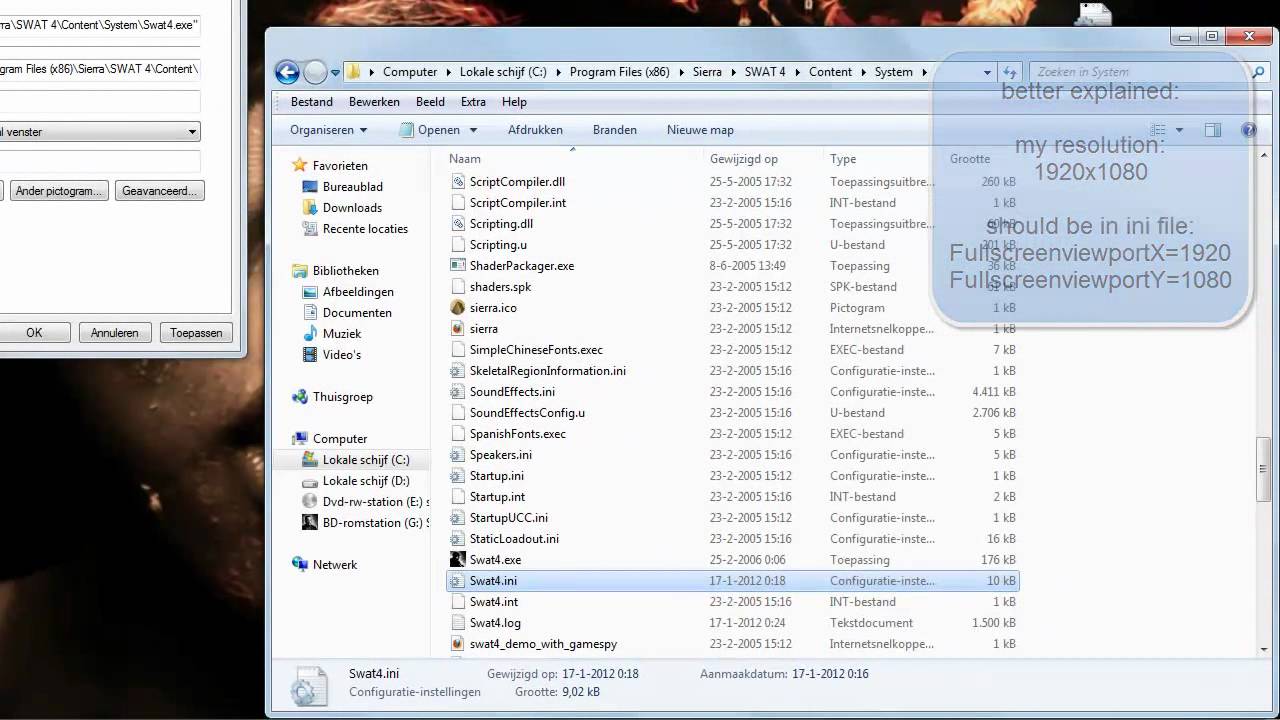Expand the Organiseren dropdown menu
Image resolution: width=1280 pixels, height=720 pixels.
(328, 130)
